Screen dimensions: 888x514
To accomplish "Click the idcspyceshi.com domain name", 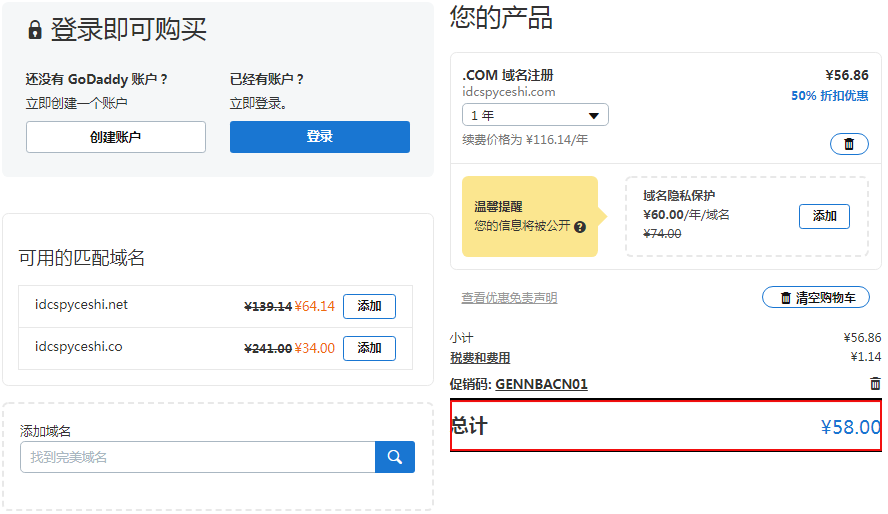I will pyautogui.click(x=509, y=92).
